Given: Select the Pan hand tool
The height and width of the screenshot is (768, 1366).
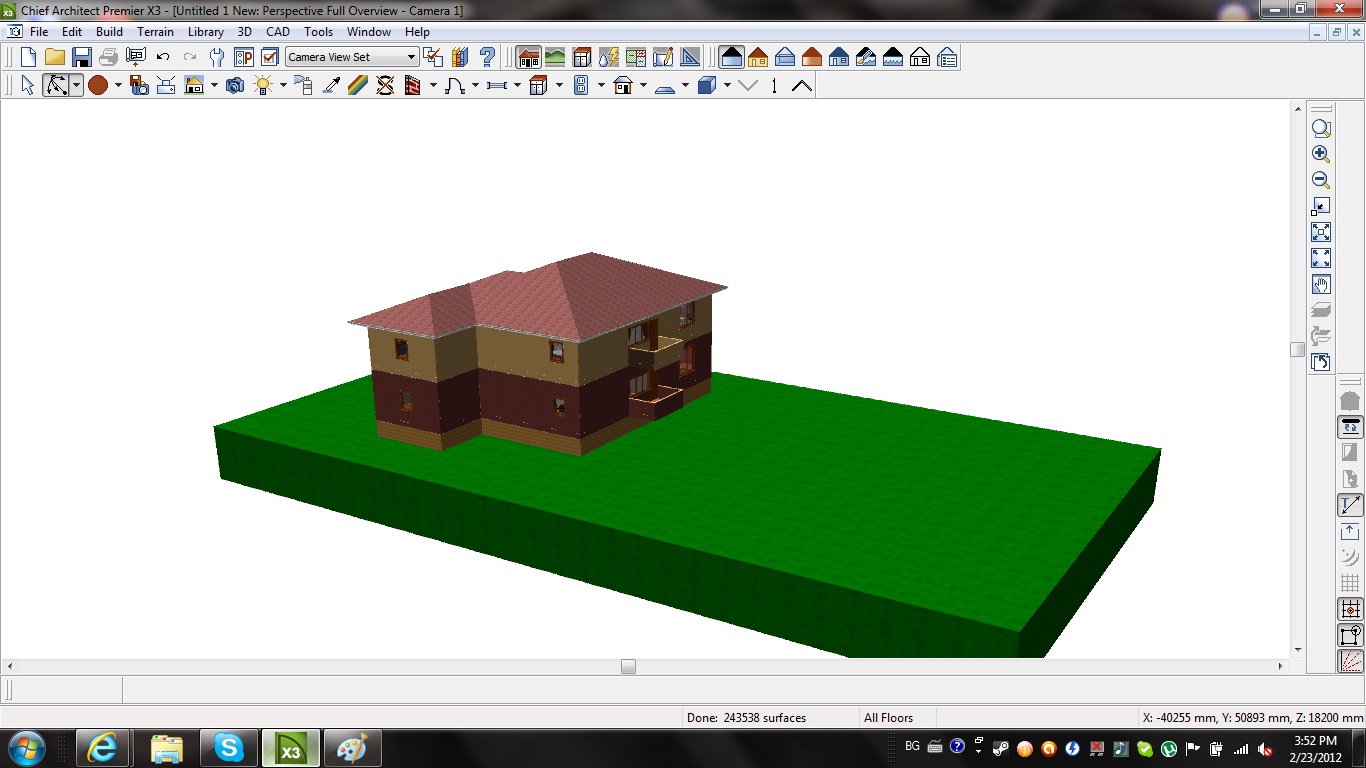Looking at the screenshot, I should coord(1321,285).
